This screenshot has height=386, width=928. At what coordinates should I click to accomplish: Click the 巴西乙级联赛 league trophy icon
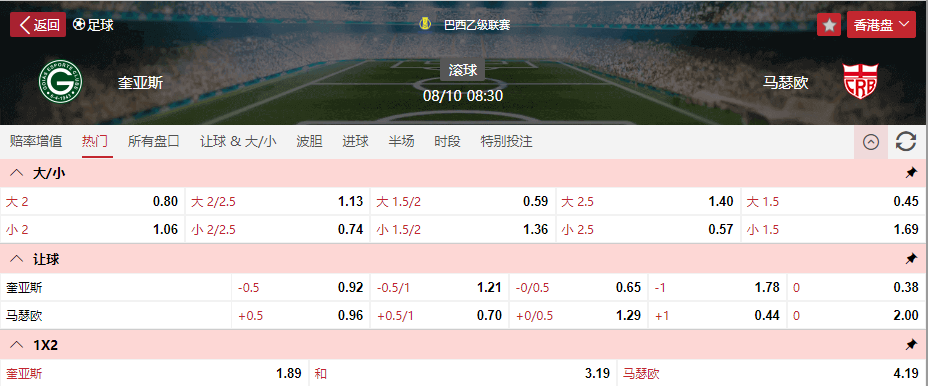point(424,24)
